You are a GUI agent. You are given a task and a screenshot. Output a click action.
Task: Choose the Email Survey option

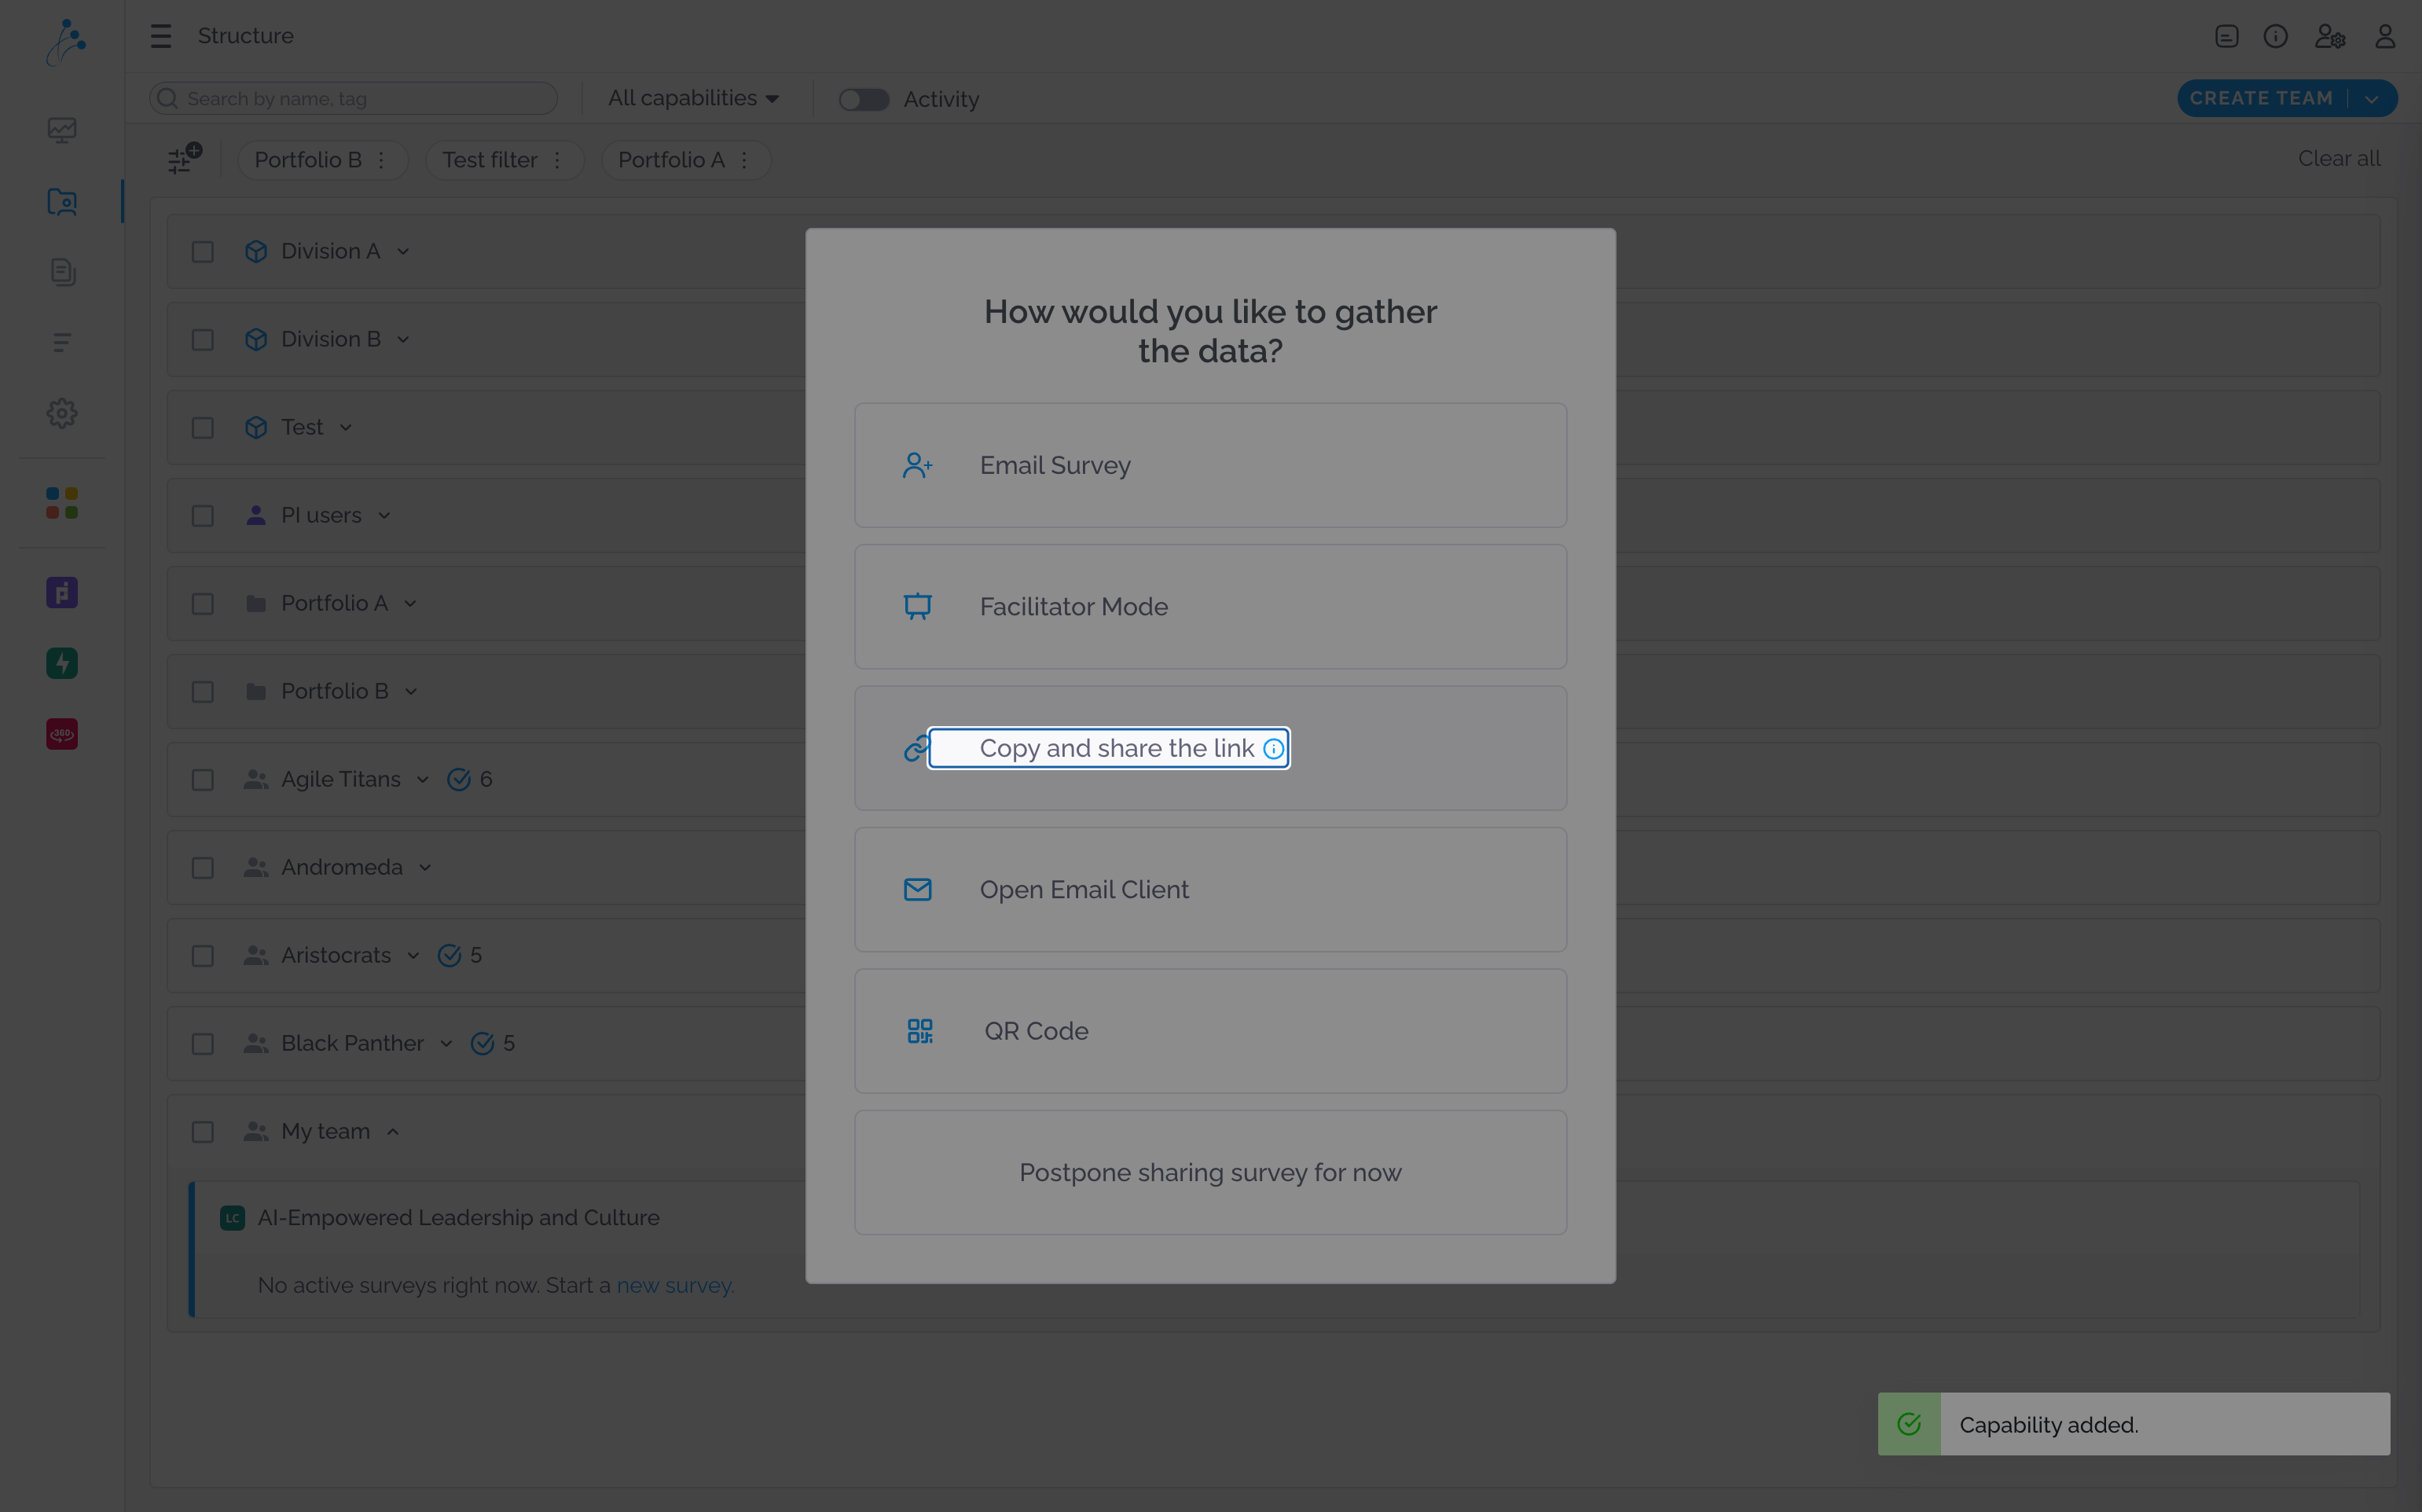coord(1210,465)
